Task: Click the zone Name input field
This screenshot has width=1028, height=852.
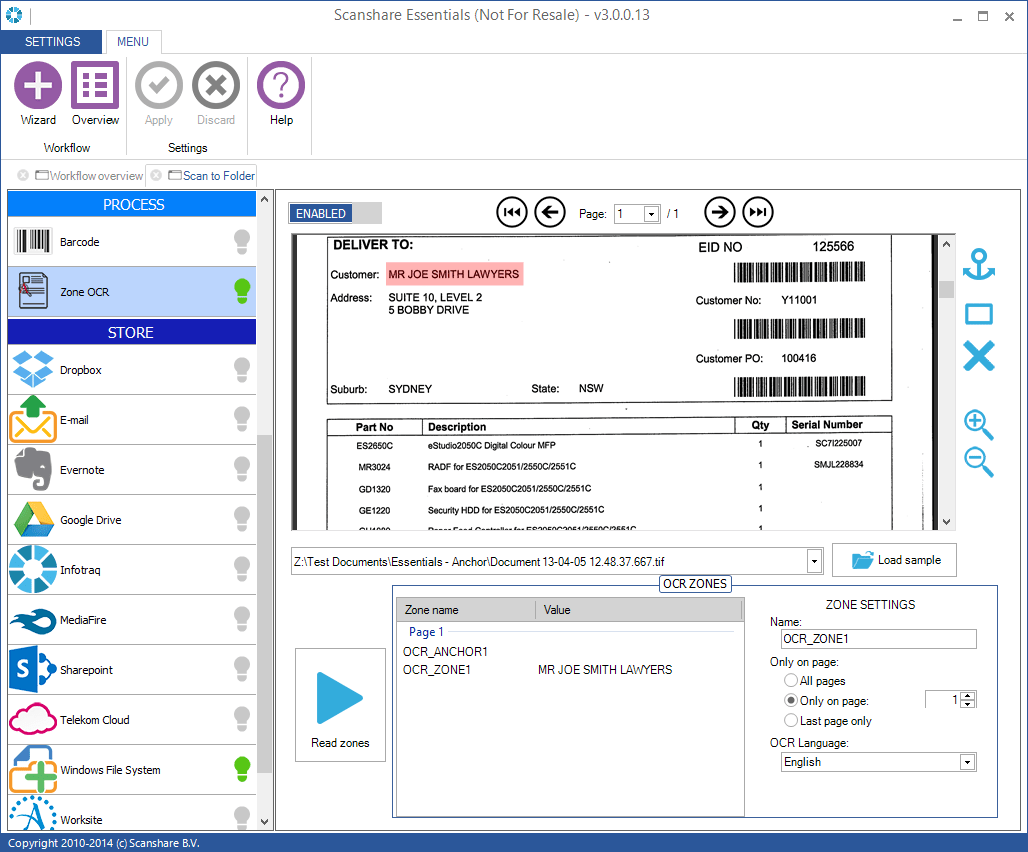Action: [x=879, y=639]
